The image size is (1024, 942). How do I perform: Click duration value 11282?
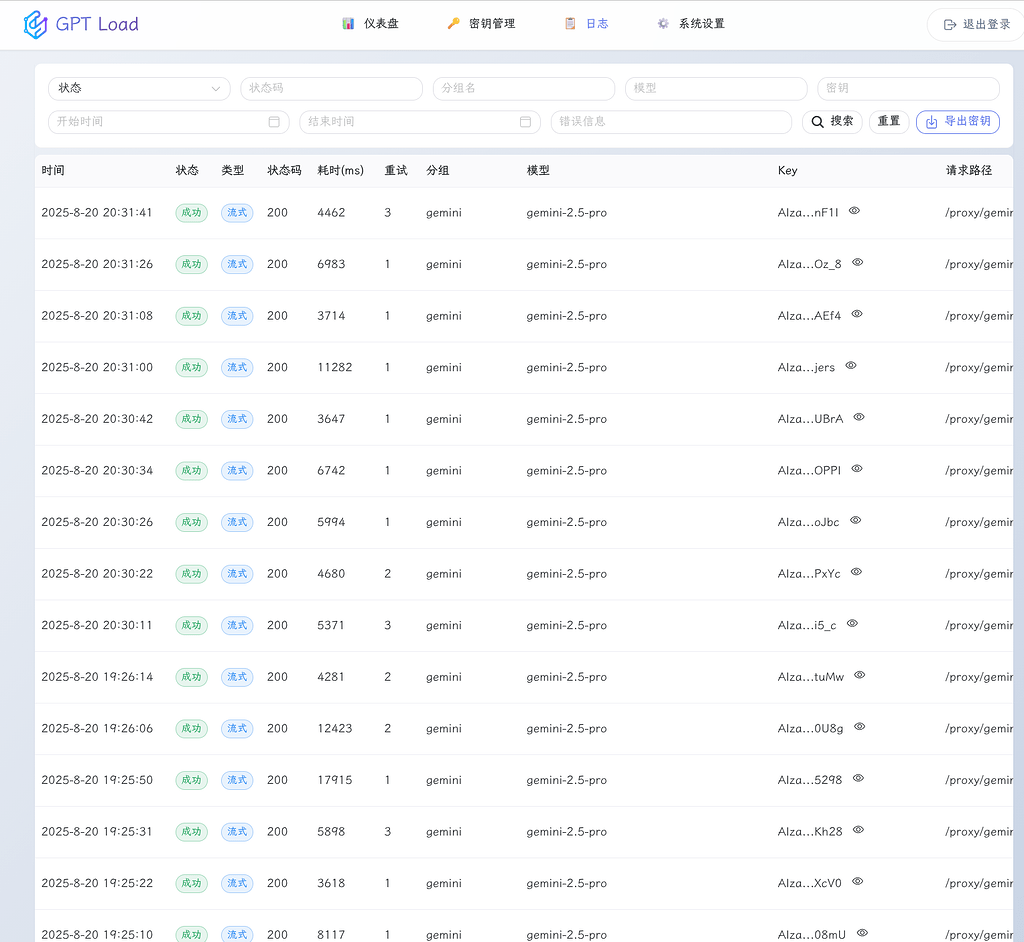(x=334, y=368)
